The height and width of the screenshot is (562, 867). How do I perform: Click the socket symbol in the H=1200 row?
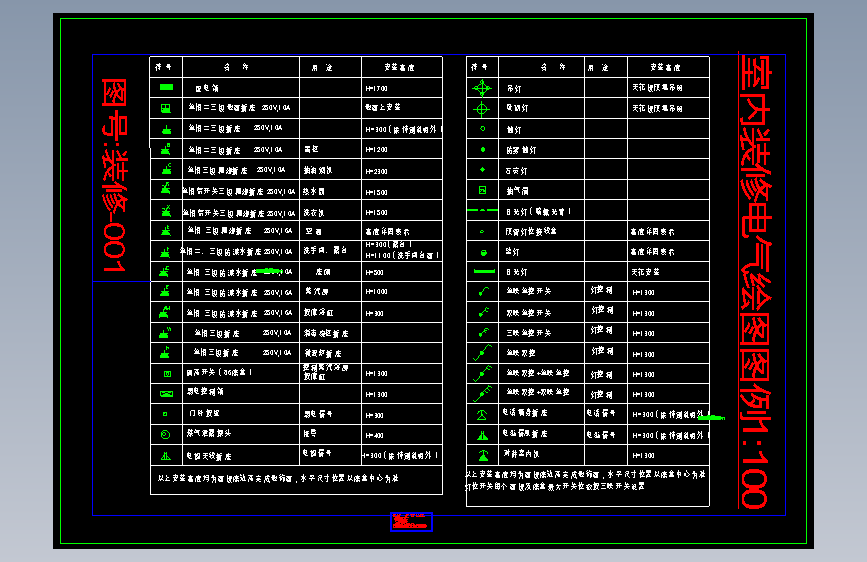(x=166, y=149)
